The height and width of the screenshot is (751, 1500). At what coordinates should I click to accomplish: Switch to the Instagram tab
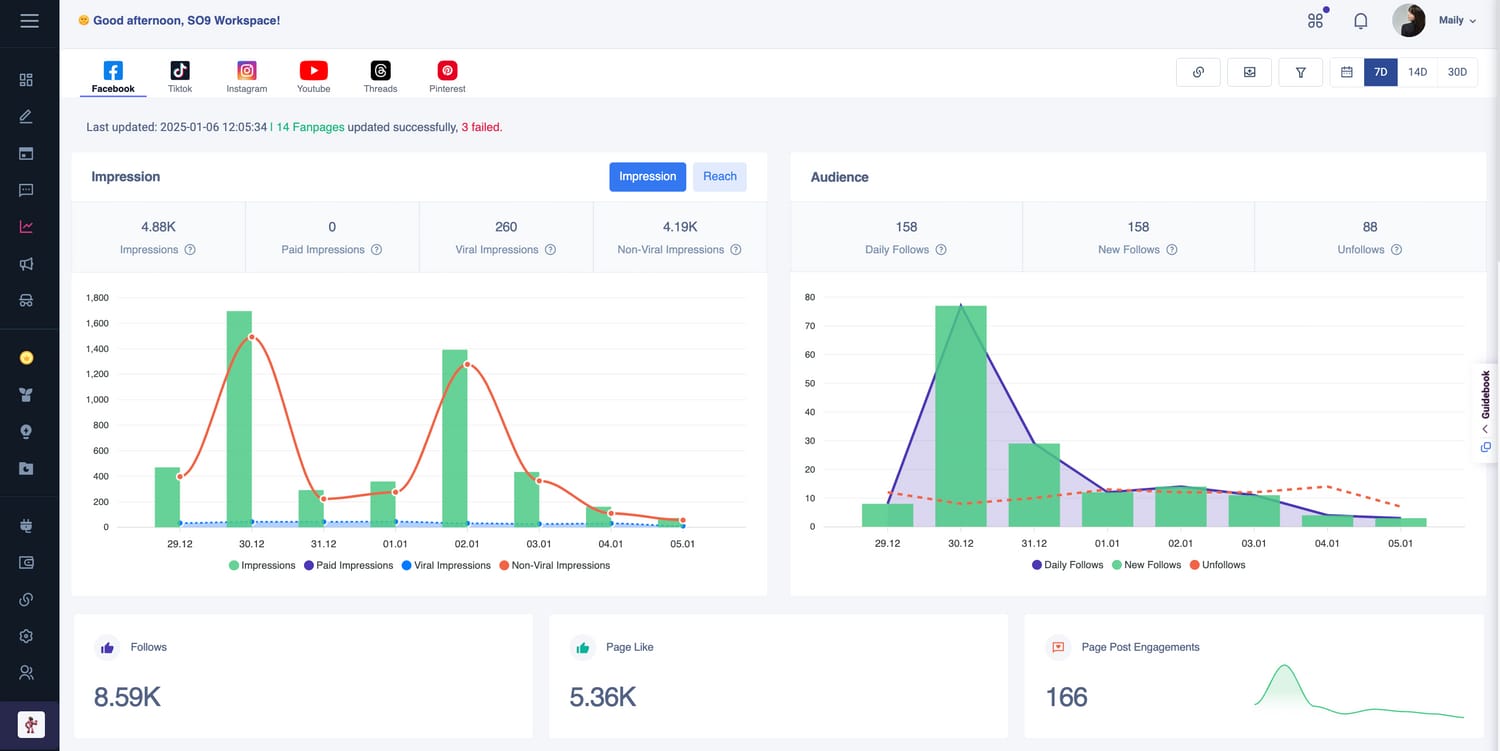click(247, 76)
